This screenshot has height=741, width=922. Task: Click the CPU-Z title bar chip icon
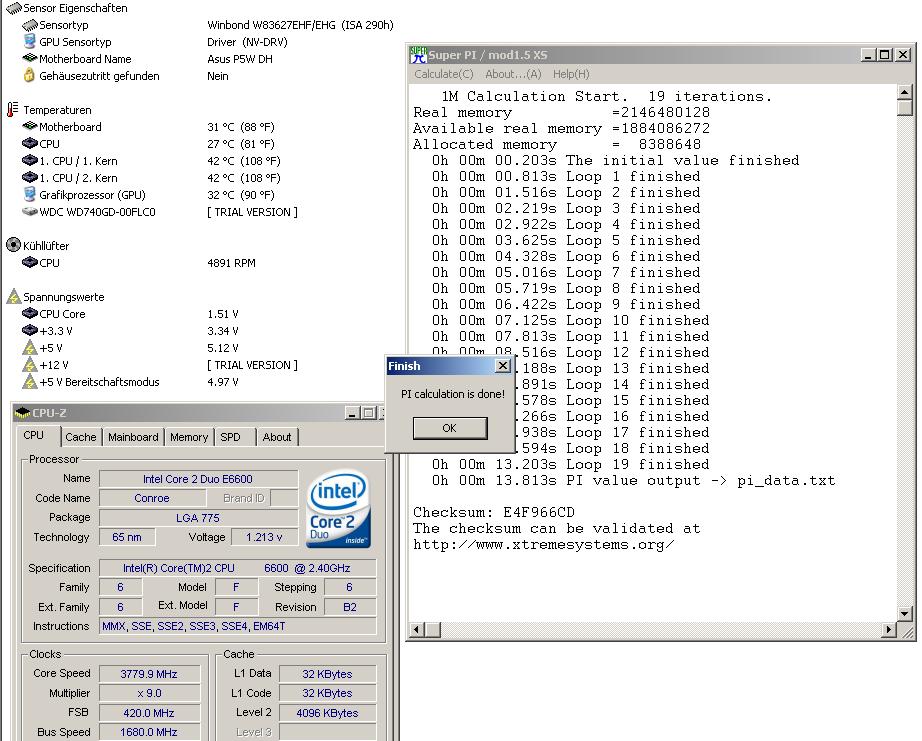(22, 413)
